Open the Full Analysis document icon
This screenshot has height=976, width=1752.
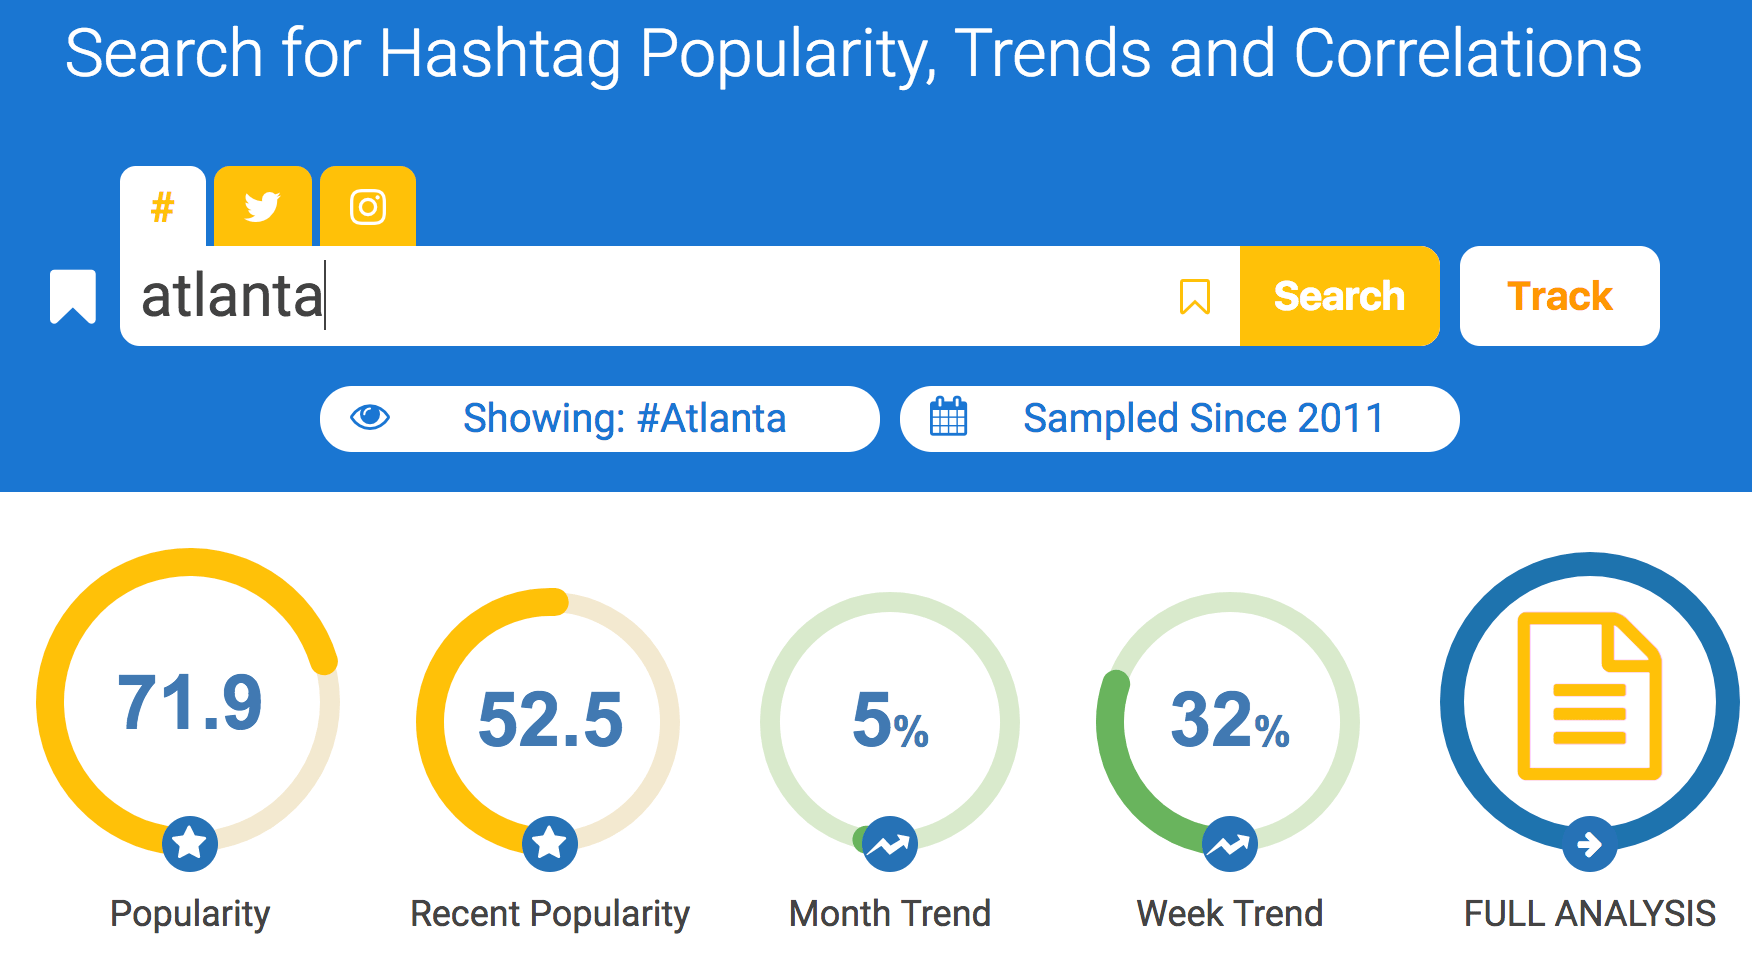click(1589, 697)
